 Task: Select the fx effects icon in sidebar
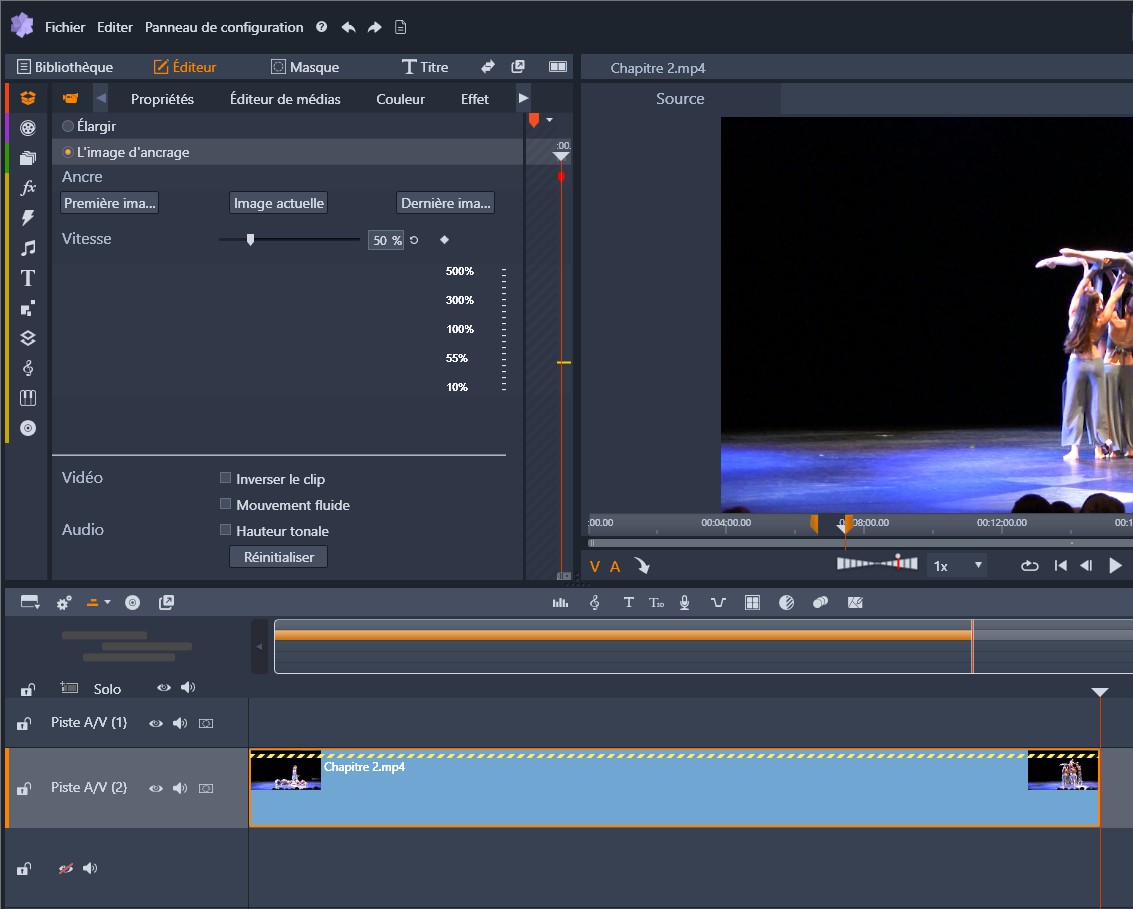28,187
